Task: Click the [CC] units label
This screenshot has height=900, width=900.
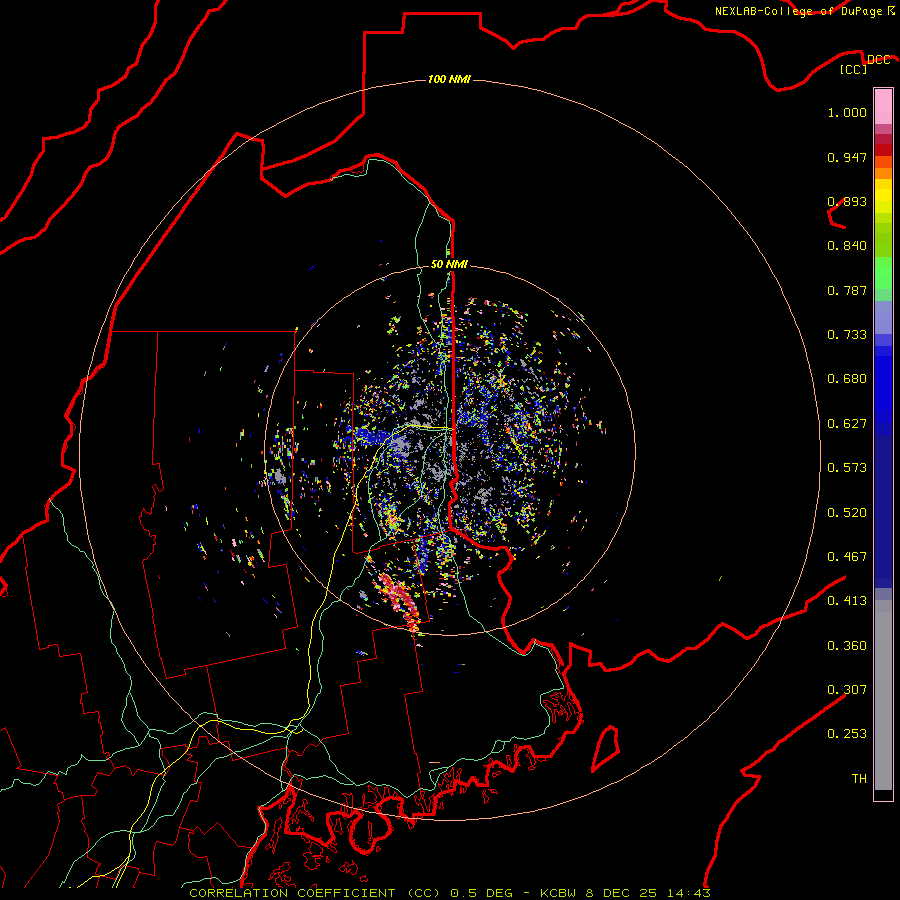Action: coord(854,69)
